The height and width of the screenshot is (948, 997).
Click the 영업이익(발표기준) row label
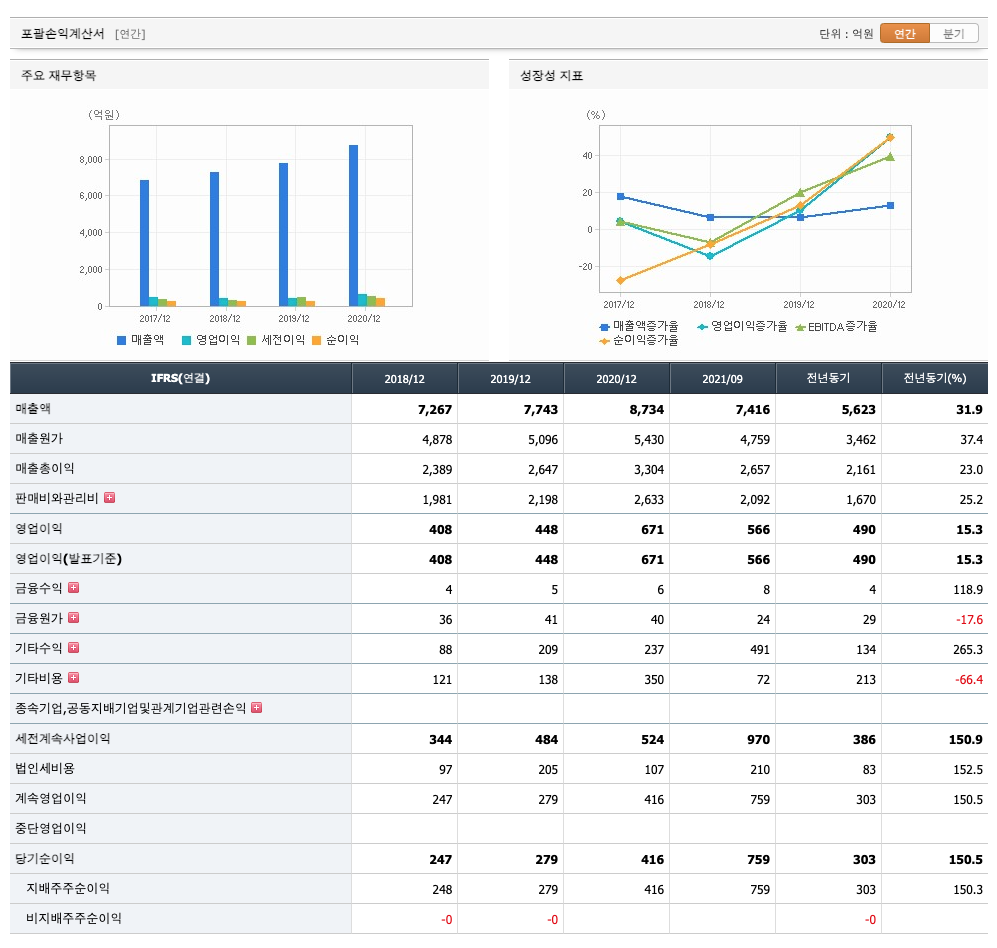pos(69,558)
